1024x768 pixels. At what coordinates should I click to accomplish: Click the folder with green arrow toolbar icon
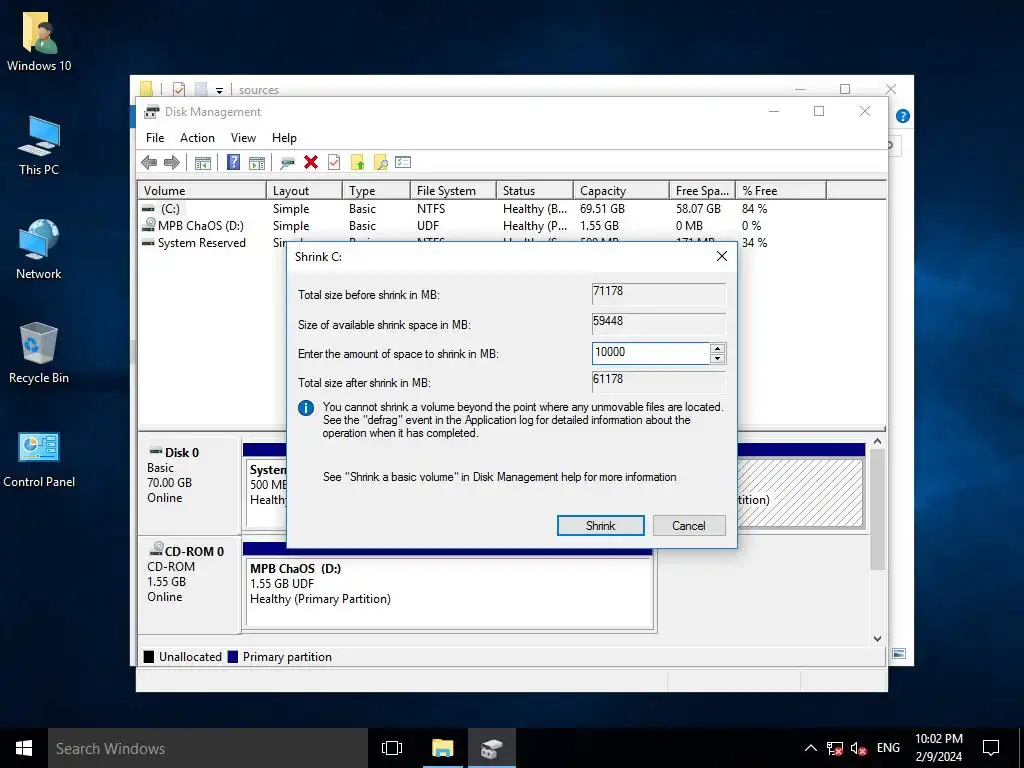(357, 162)
